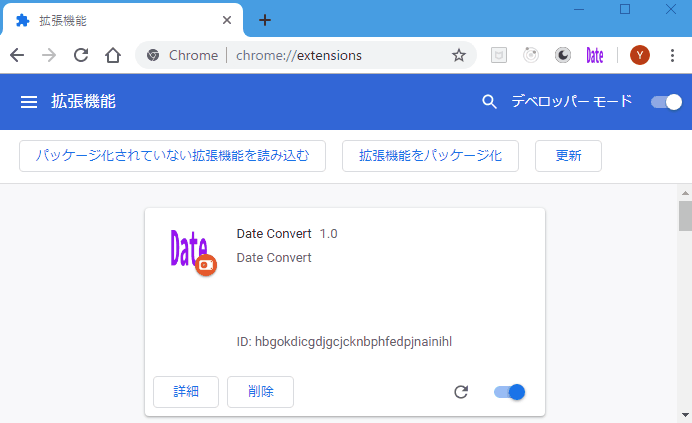The width and height of the screenshot is (692, 423).
Task: Click the Chrome site info icon
Action: point(153,55)
